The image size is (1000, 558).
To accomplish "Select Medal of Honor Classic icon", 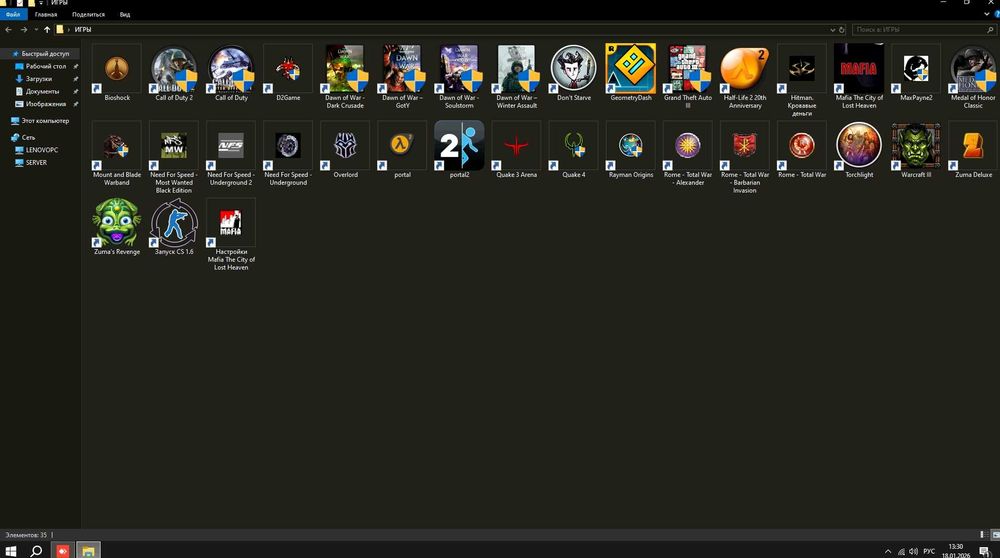I will point(973,68).
